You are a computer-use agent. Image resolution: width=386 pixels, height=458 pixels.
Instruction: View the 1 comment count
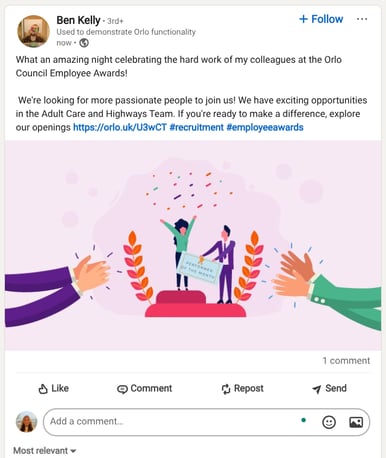(346, 361)
